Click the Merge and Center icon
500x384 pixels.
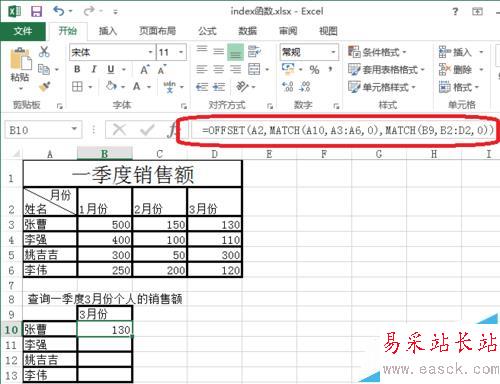(x=254, y=69)
